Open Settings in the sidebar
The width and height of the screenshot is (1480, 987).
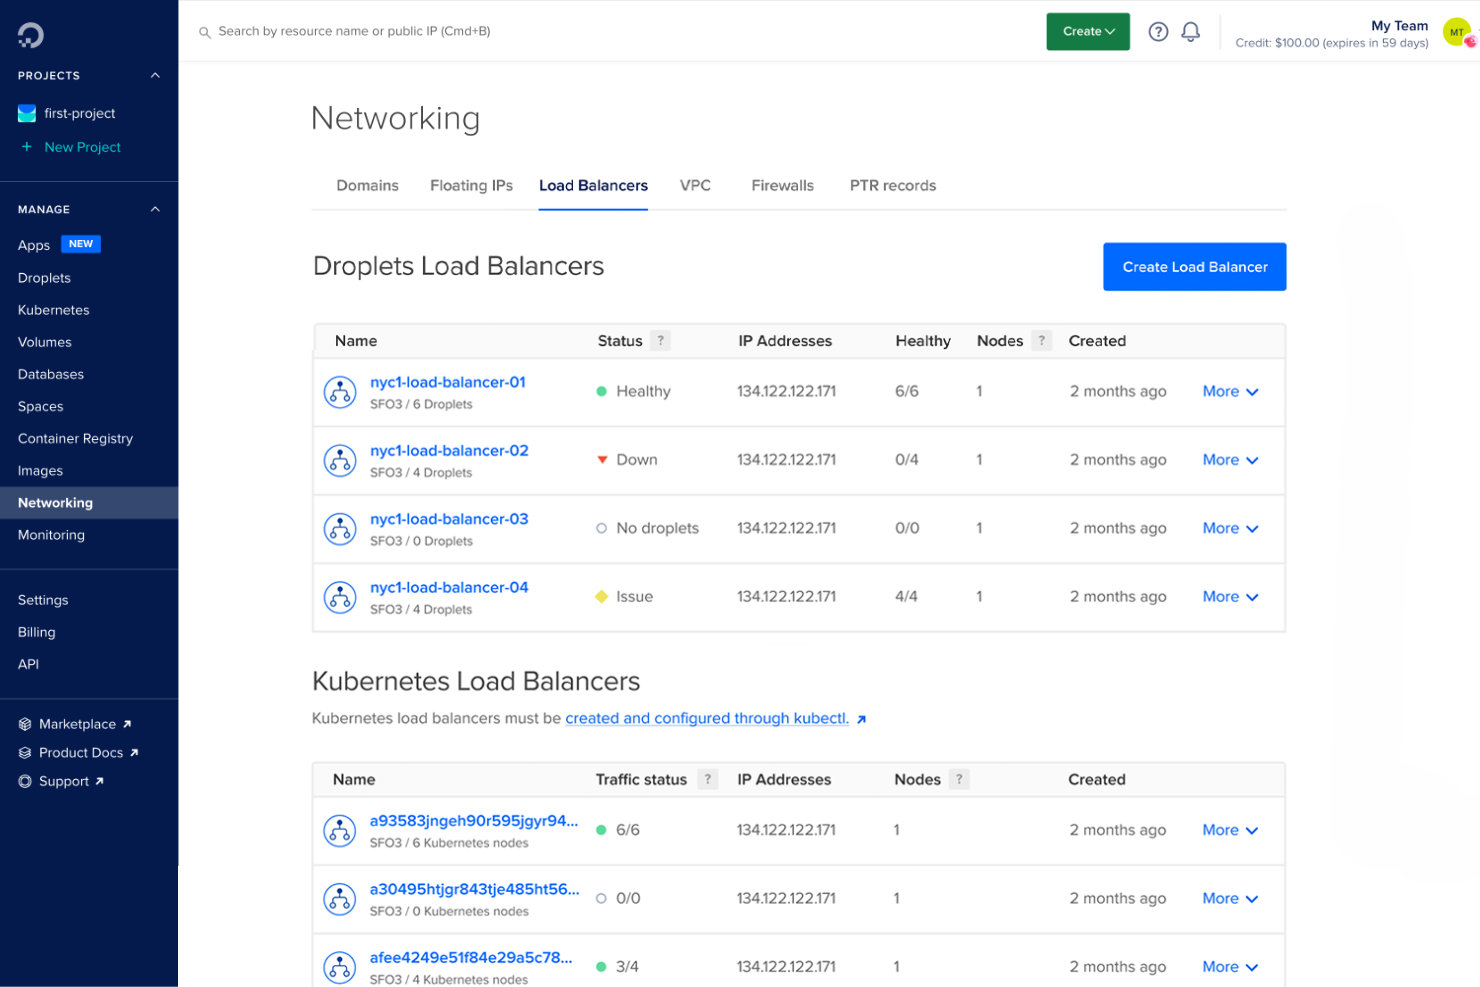point(43,600)
